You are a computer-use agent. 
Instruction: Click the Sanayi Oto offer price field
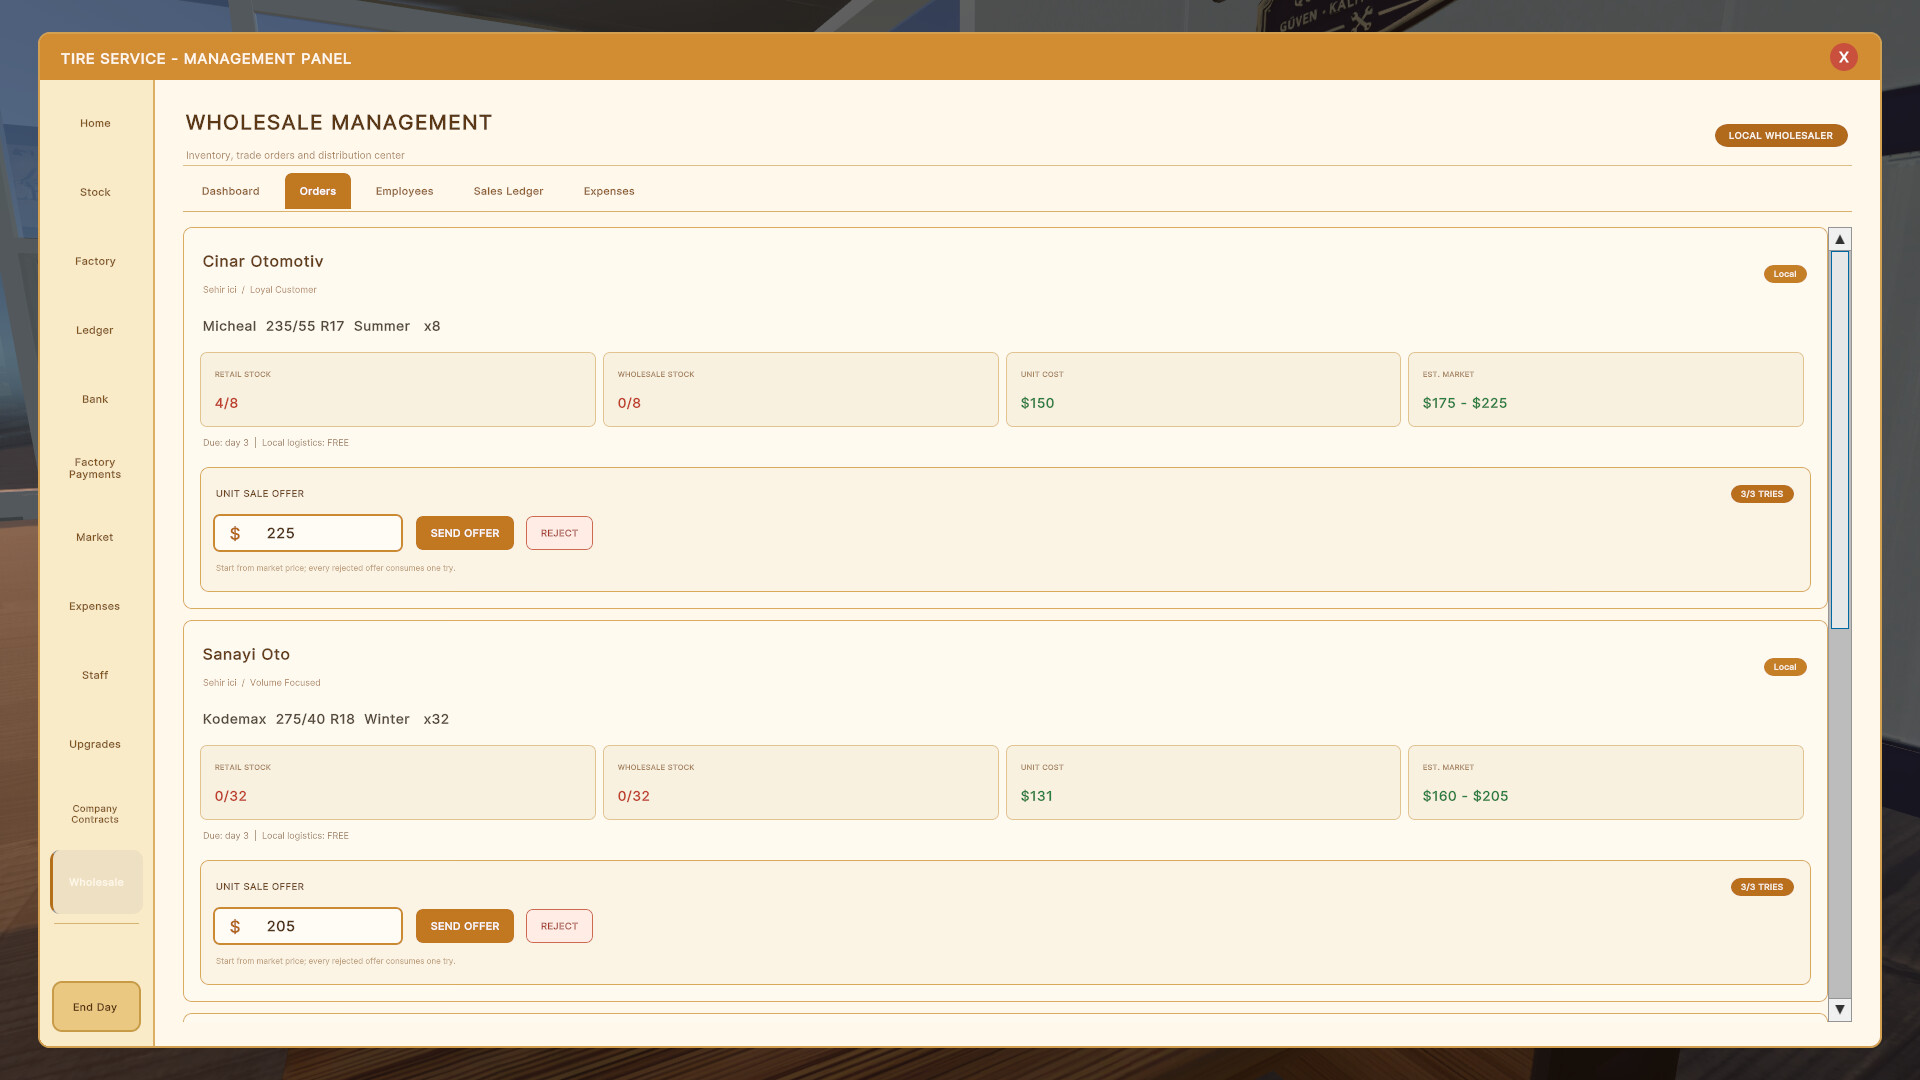pos(308,926)
